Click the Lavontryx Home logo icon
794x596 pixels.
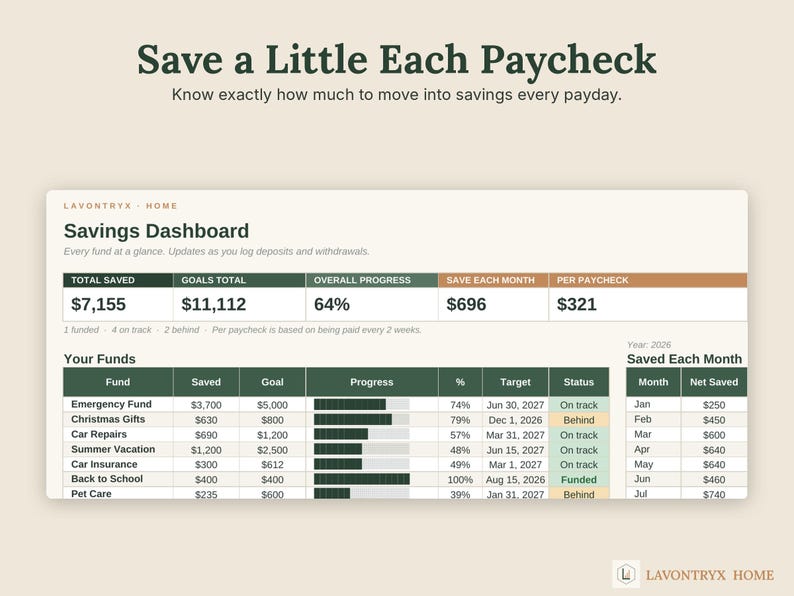tap(626, 574)
